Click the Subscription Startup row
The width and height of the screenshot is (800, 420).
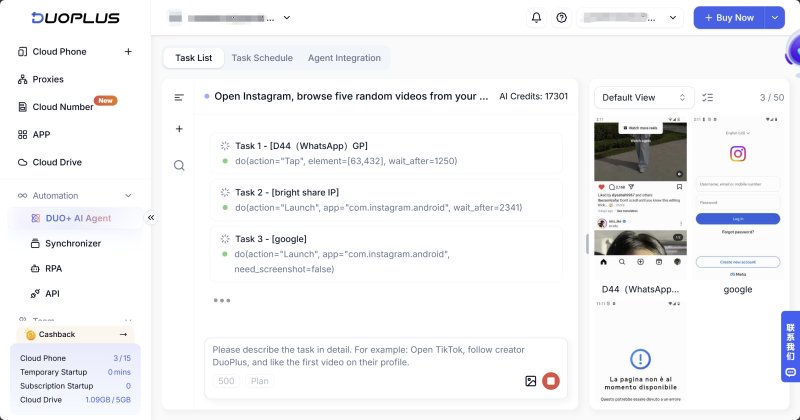point(76,386)
